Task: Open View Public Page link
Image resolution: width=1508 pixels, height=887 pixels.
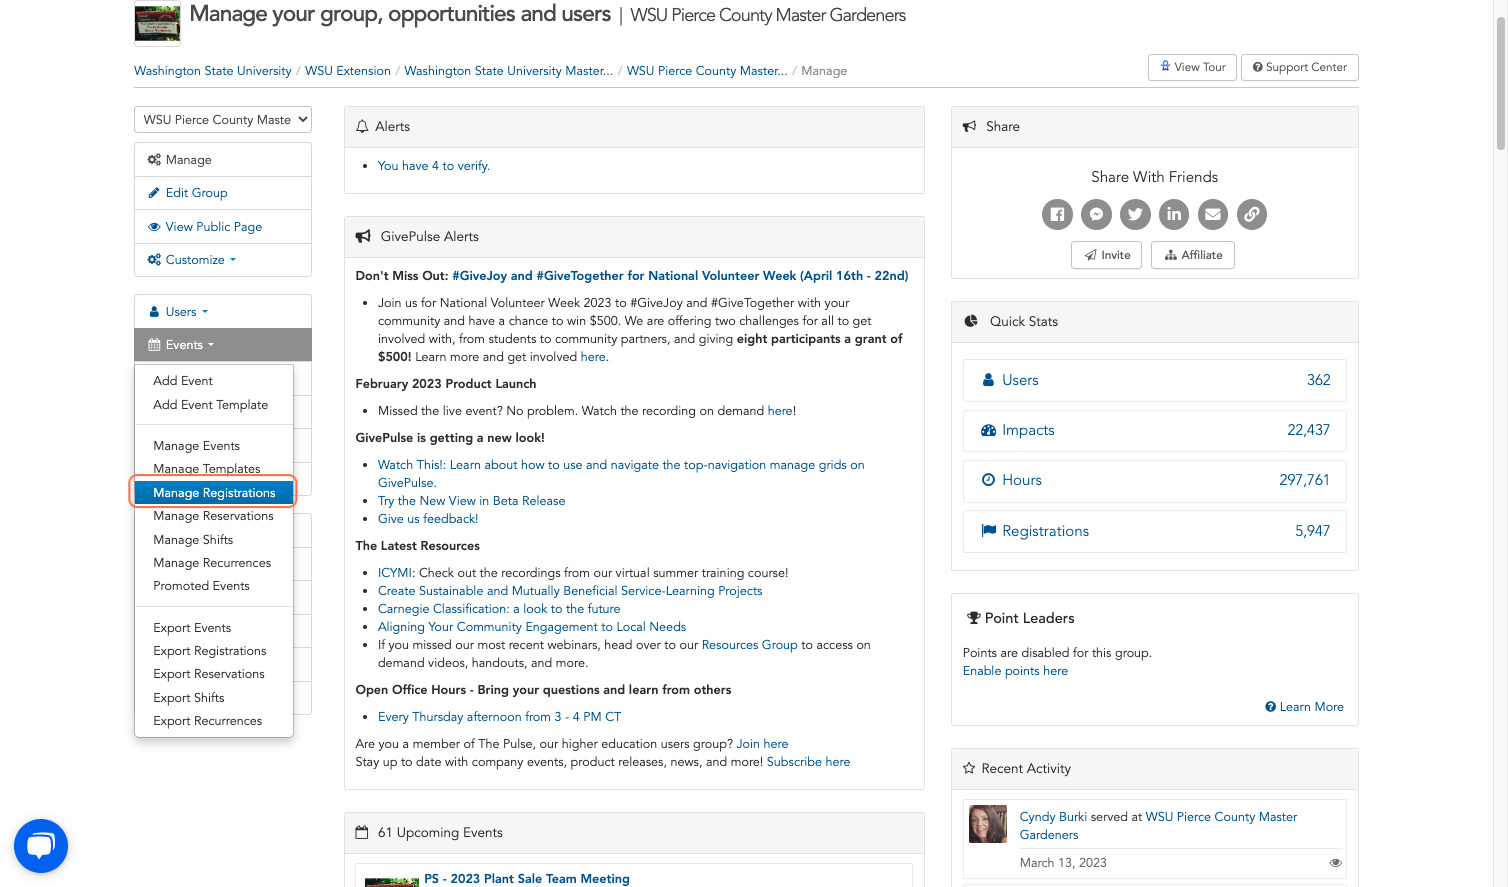Action: point(223,227)
